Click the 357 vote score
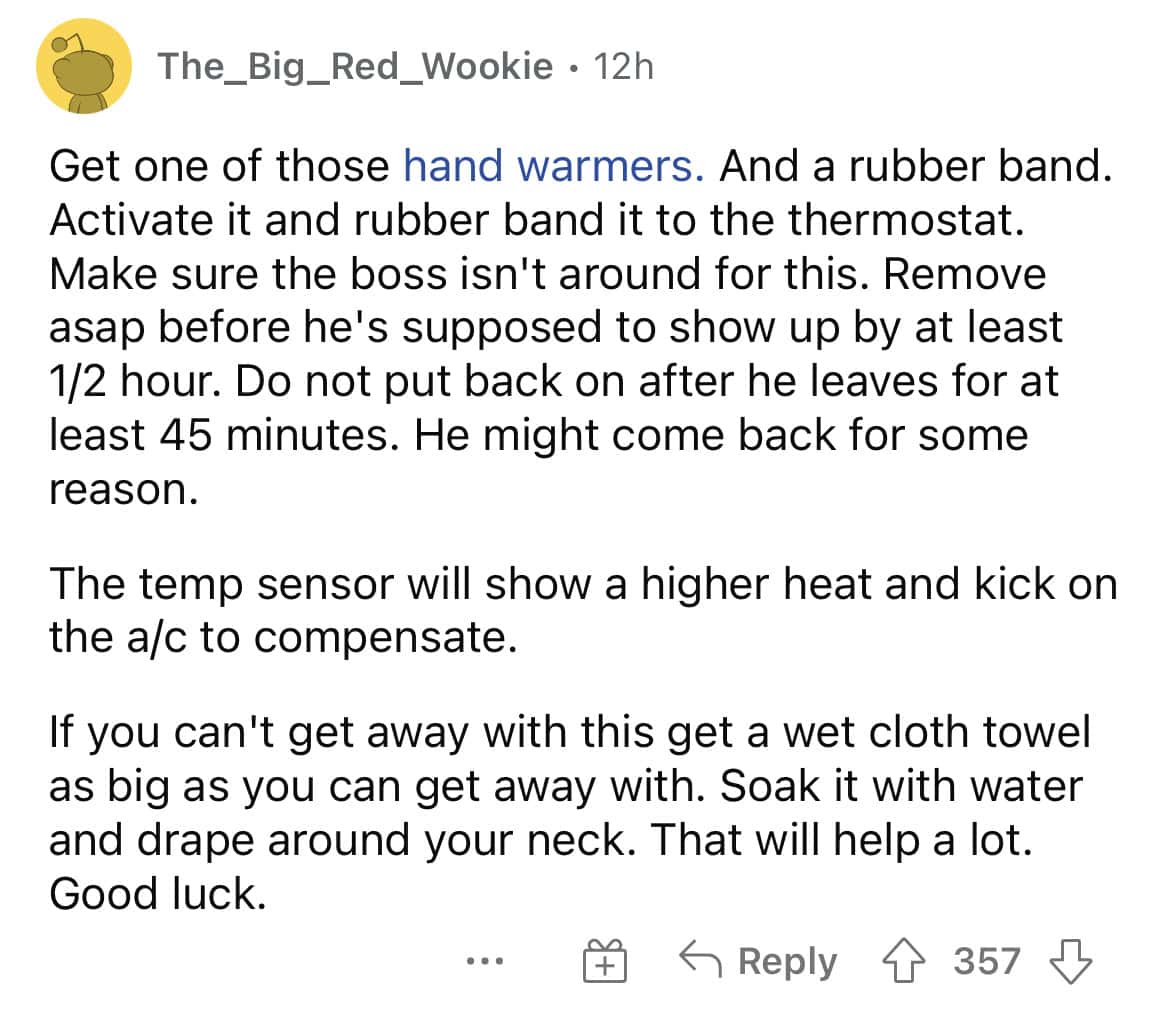This screenshot has height=1015, width=1170. (986, 961)
